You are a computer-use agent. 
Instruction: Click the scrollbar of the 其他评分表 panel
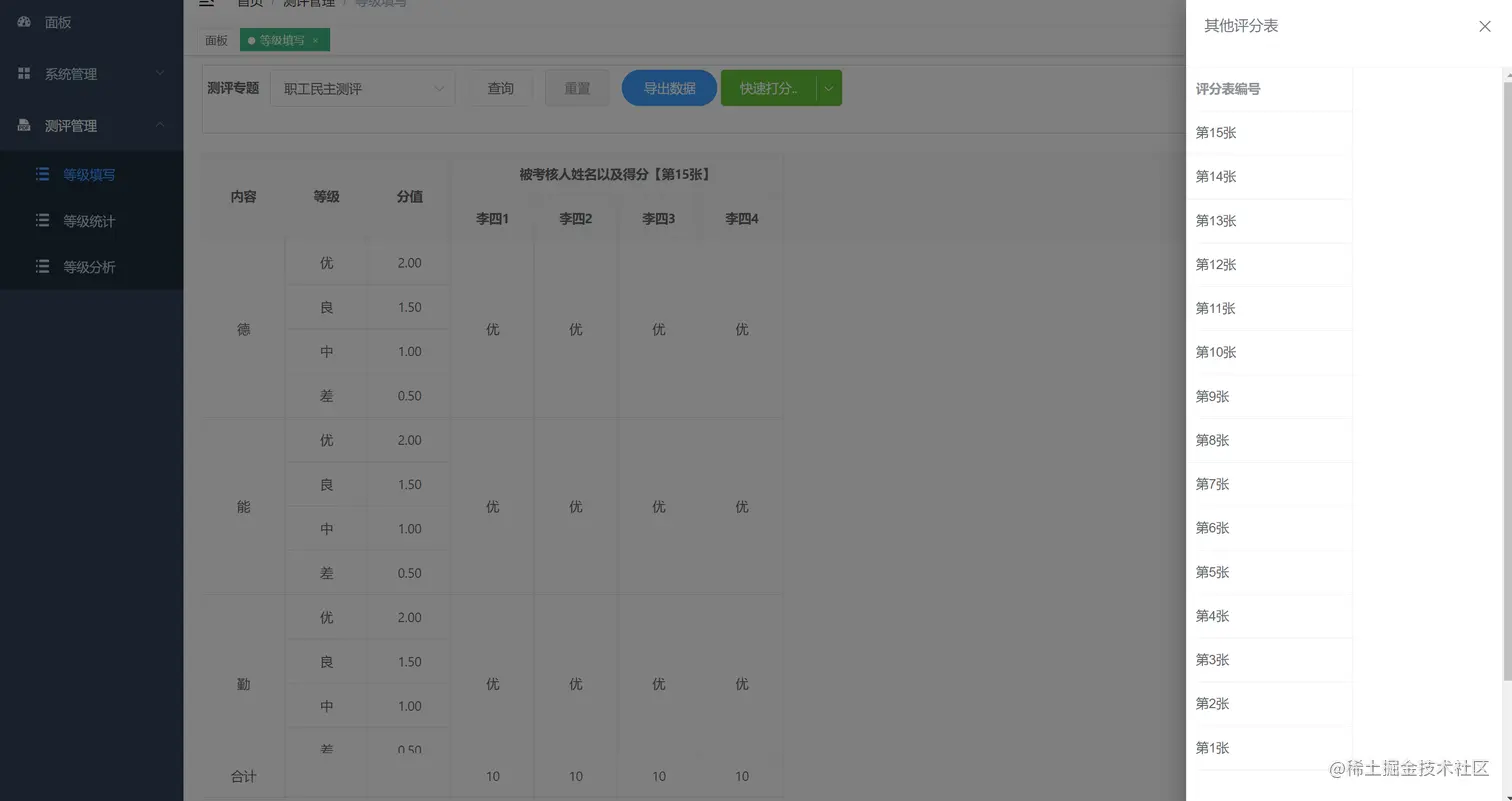click(1506, 400)
